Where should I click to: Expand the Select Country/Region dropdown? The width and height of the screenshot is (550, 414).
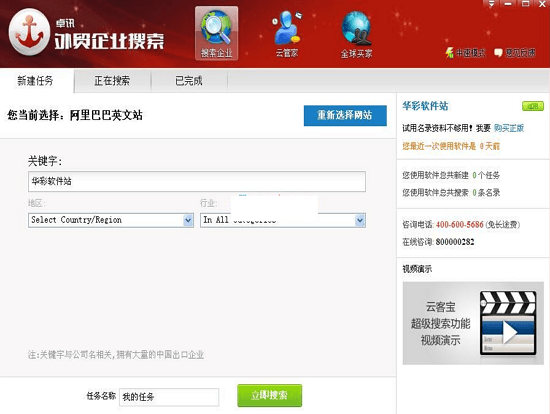(188, 220)
